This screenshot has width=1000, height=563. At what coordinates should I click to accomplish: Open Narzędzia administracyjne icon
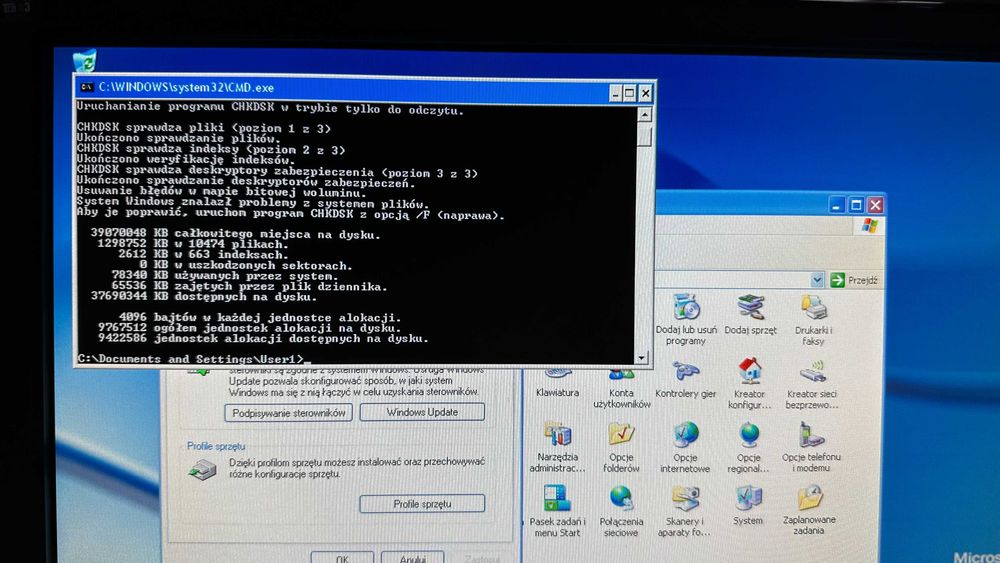click(x=557, y=447)
